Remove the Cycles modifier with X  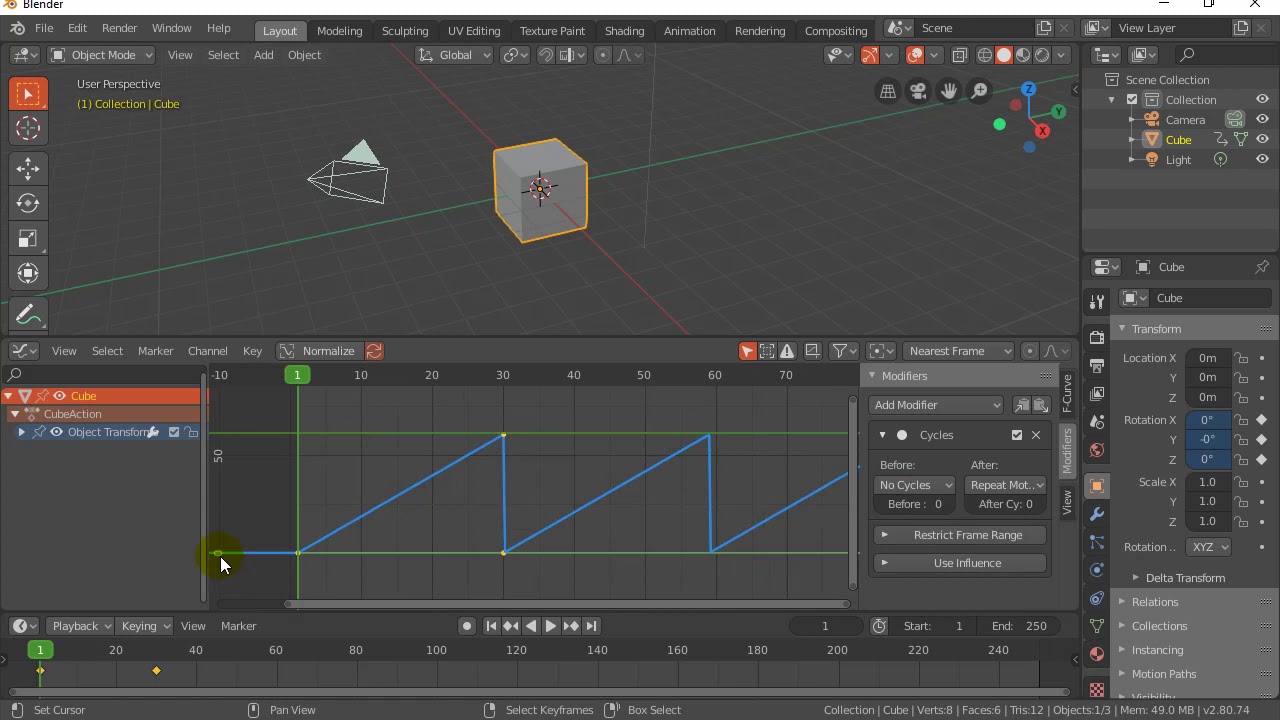pos(1036,435)
